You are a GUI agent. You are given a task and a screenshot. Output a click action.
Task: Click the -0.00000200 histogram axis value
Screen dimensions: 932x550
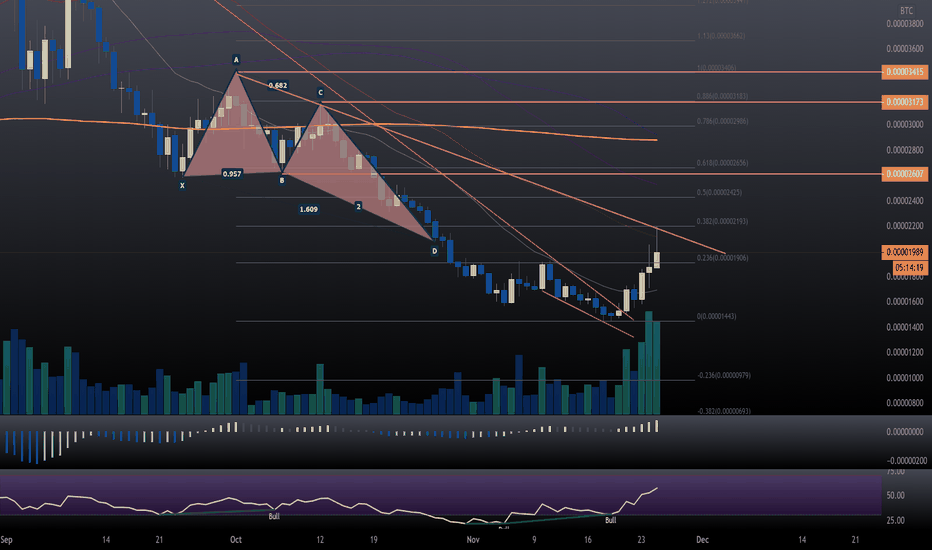point(906,460)
